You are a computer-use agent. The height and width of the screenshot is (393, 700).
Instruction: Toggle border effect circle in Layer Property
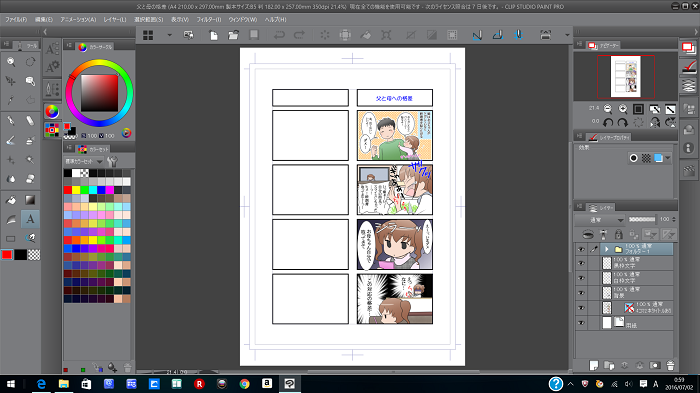[633, 158]
